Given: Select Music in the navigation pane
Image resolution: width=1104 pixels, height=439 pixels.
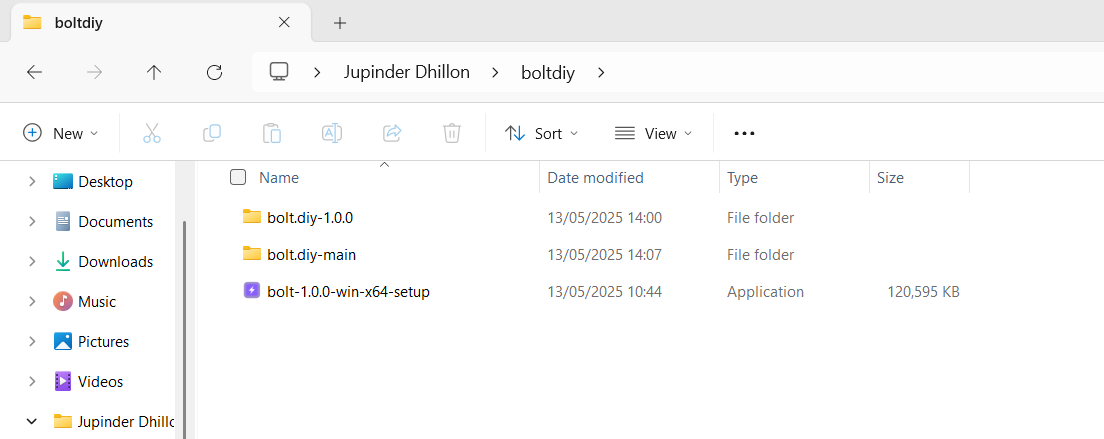Looking at the screenshot, I should [x=97, y=302].
